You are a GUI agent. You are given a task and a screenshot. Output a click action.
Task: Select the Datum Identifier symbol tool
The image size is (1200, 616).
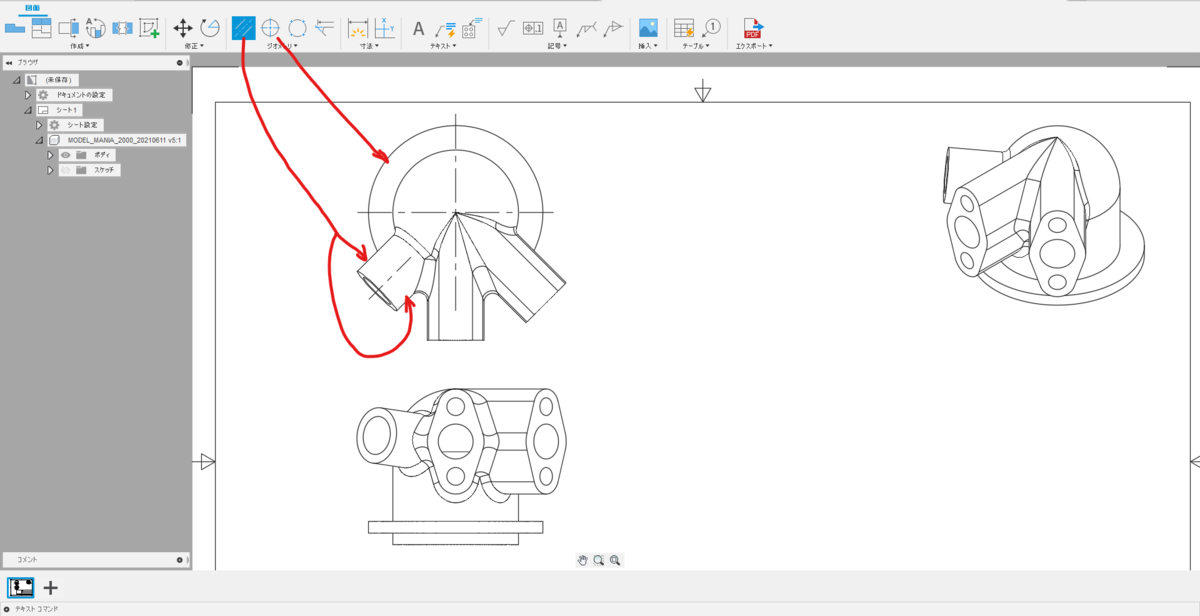pos(560,27)
